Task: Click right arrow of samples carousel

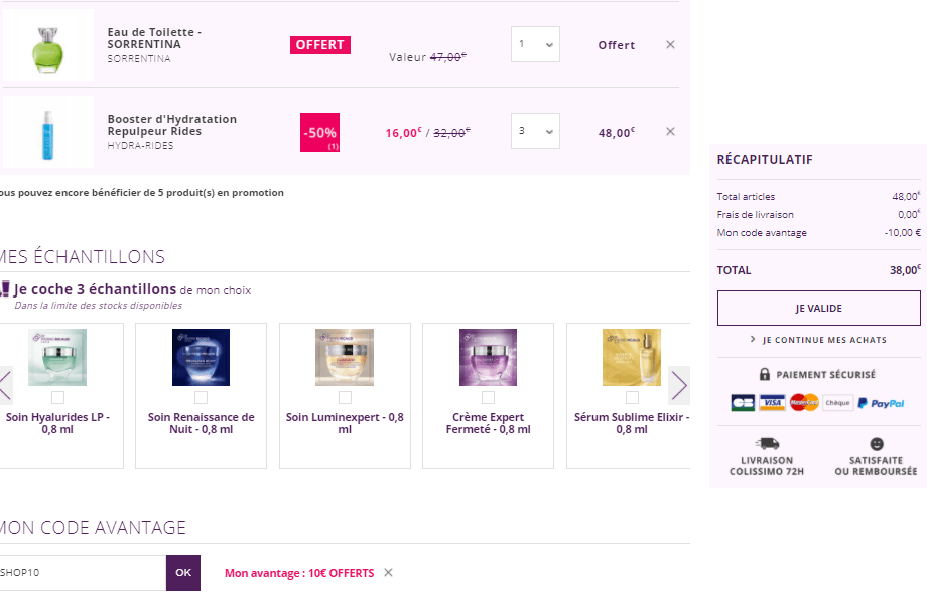Action: [x=679, y=385]
